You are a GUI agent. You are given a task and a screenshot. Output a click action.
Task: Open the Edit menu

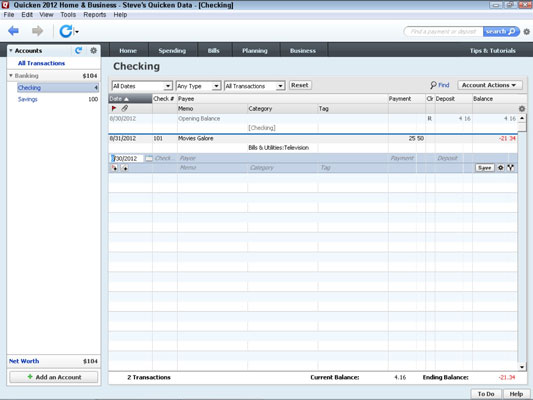tap(27, 15)
